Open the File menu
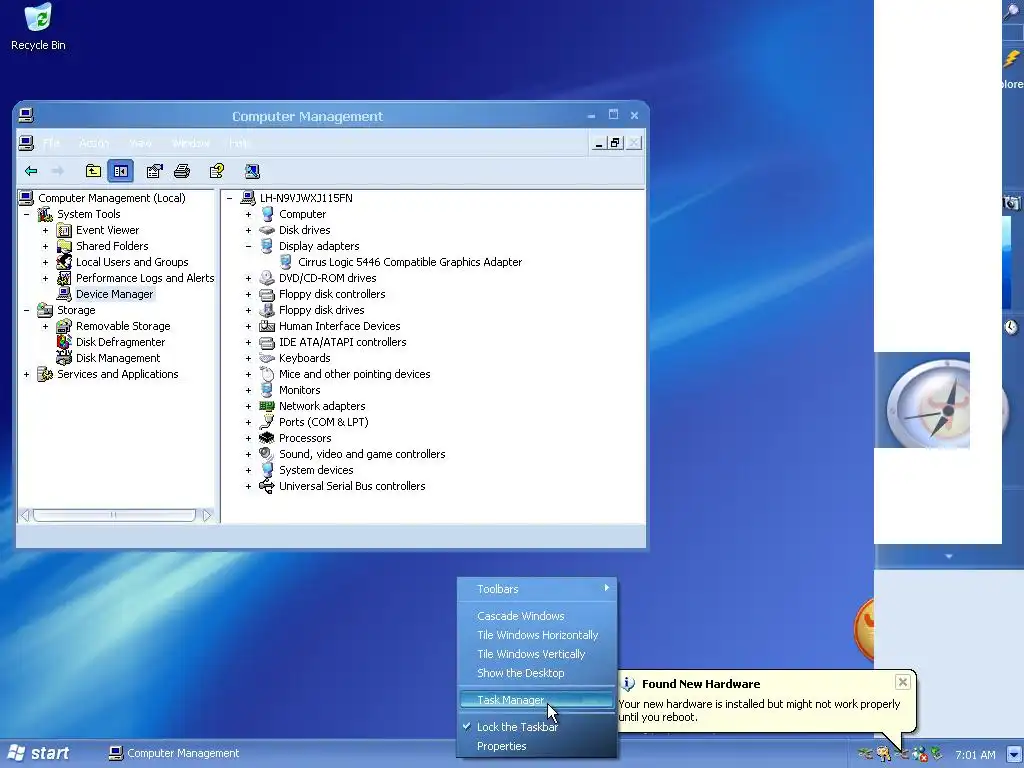Viewport: 1024px width, 768px height. point(52,143)
